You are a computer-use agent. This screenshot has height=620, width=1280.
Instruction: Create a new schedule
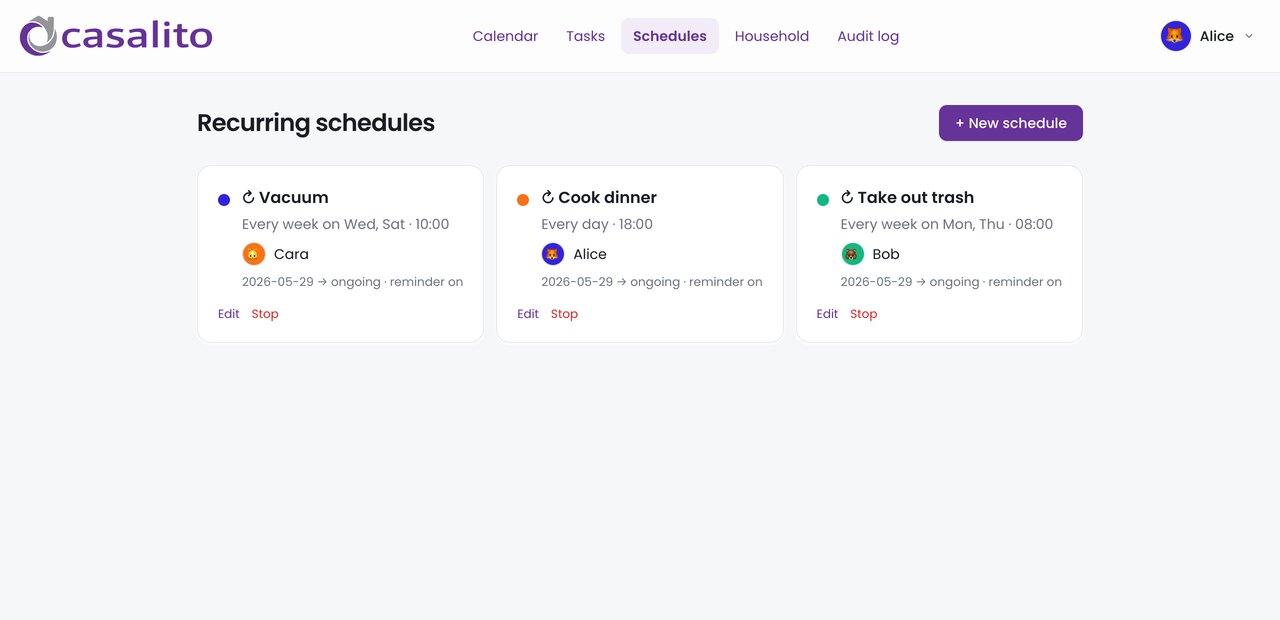pos(1011,123)
